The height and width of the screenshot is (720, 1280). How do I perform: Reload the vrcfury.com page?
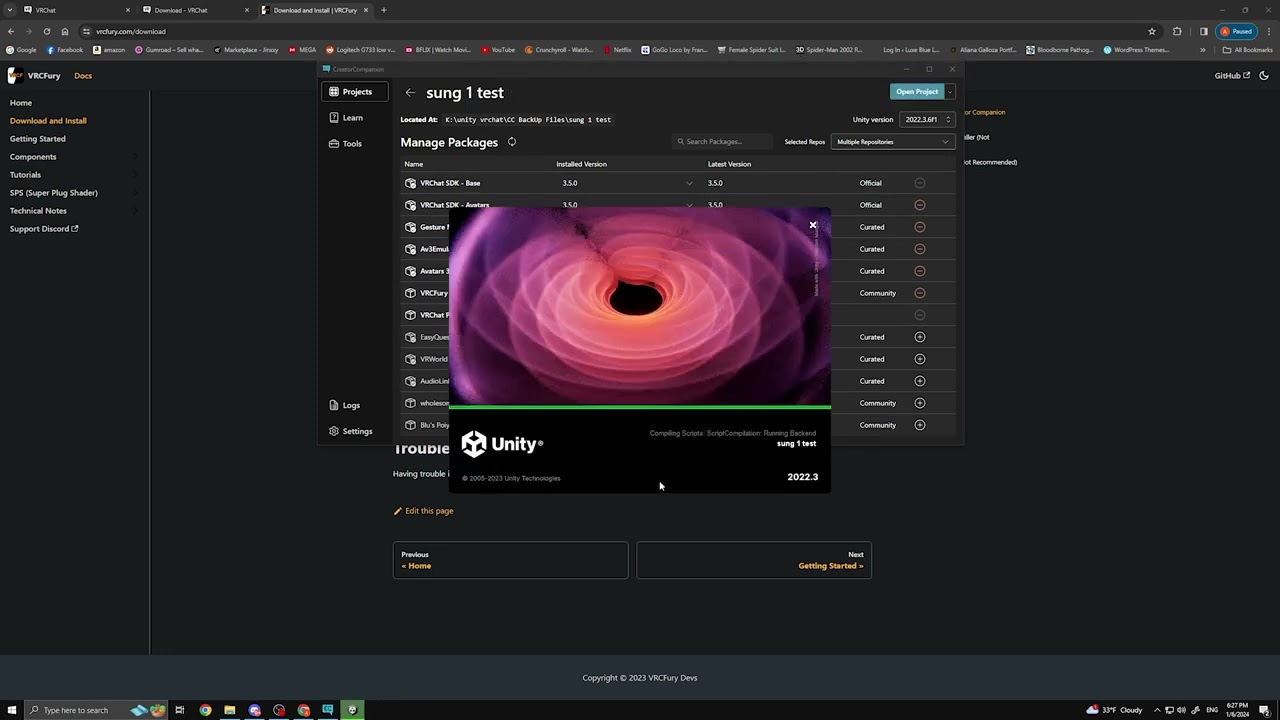[46, 31]
